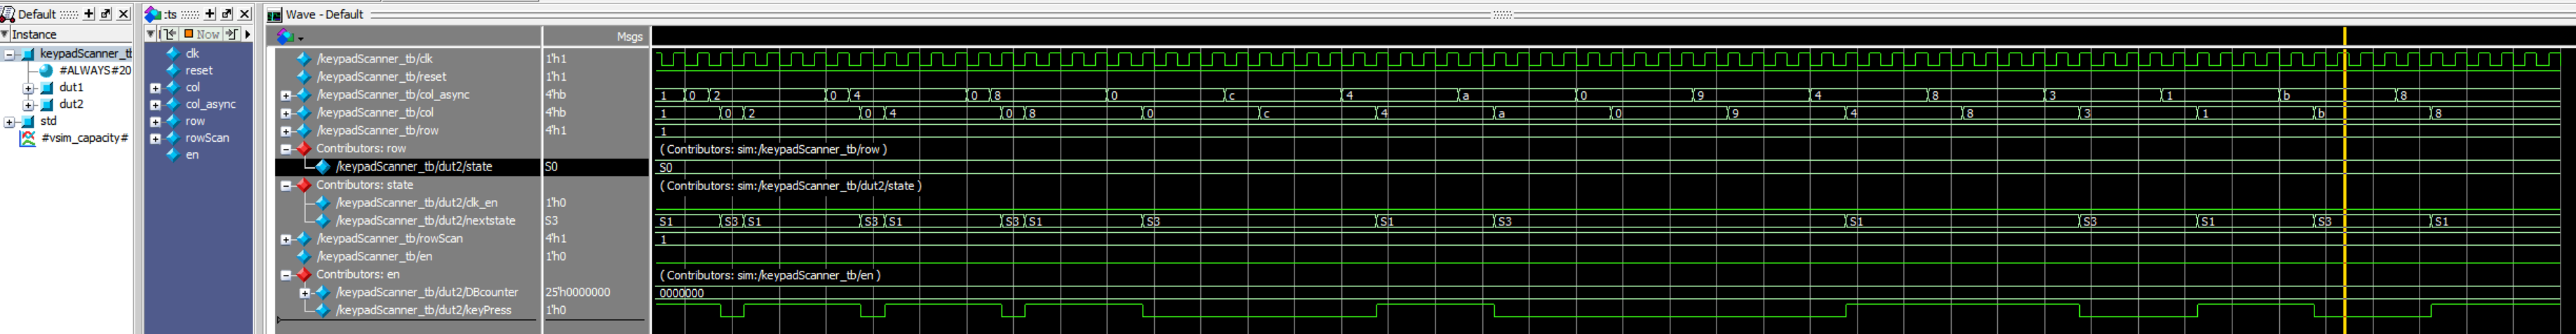
Task: Click the Wave window title icon
Action: [274, 15]
